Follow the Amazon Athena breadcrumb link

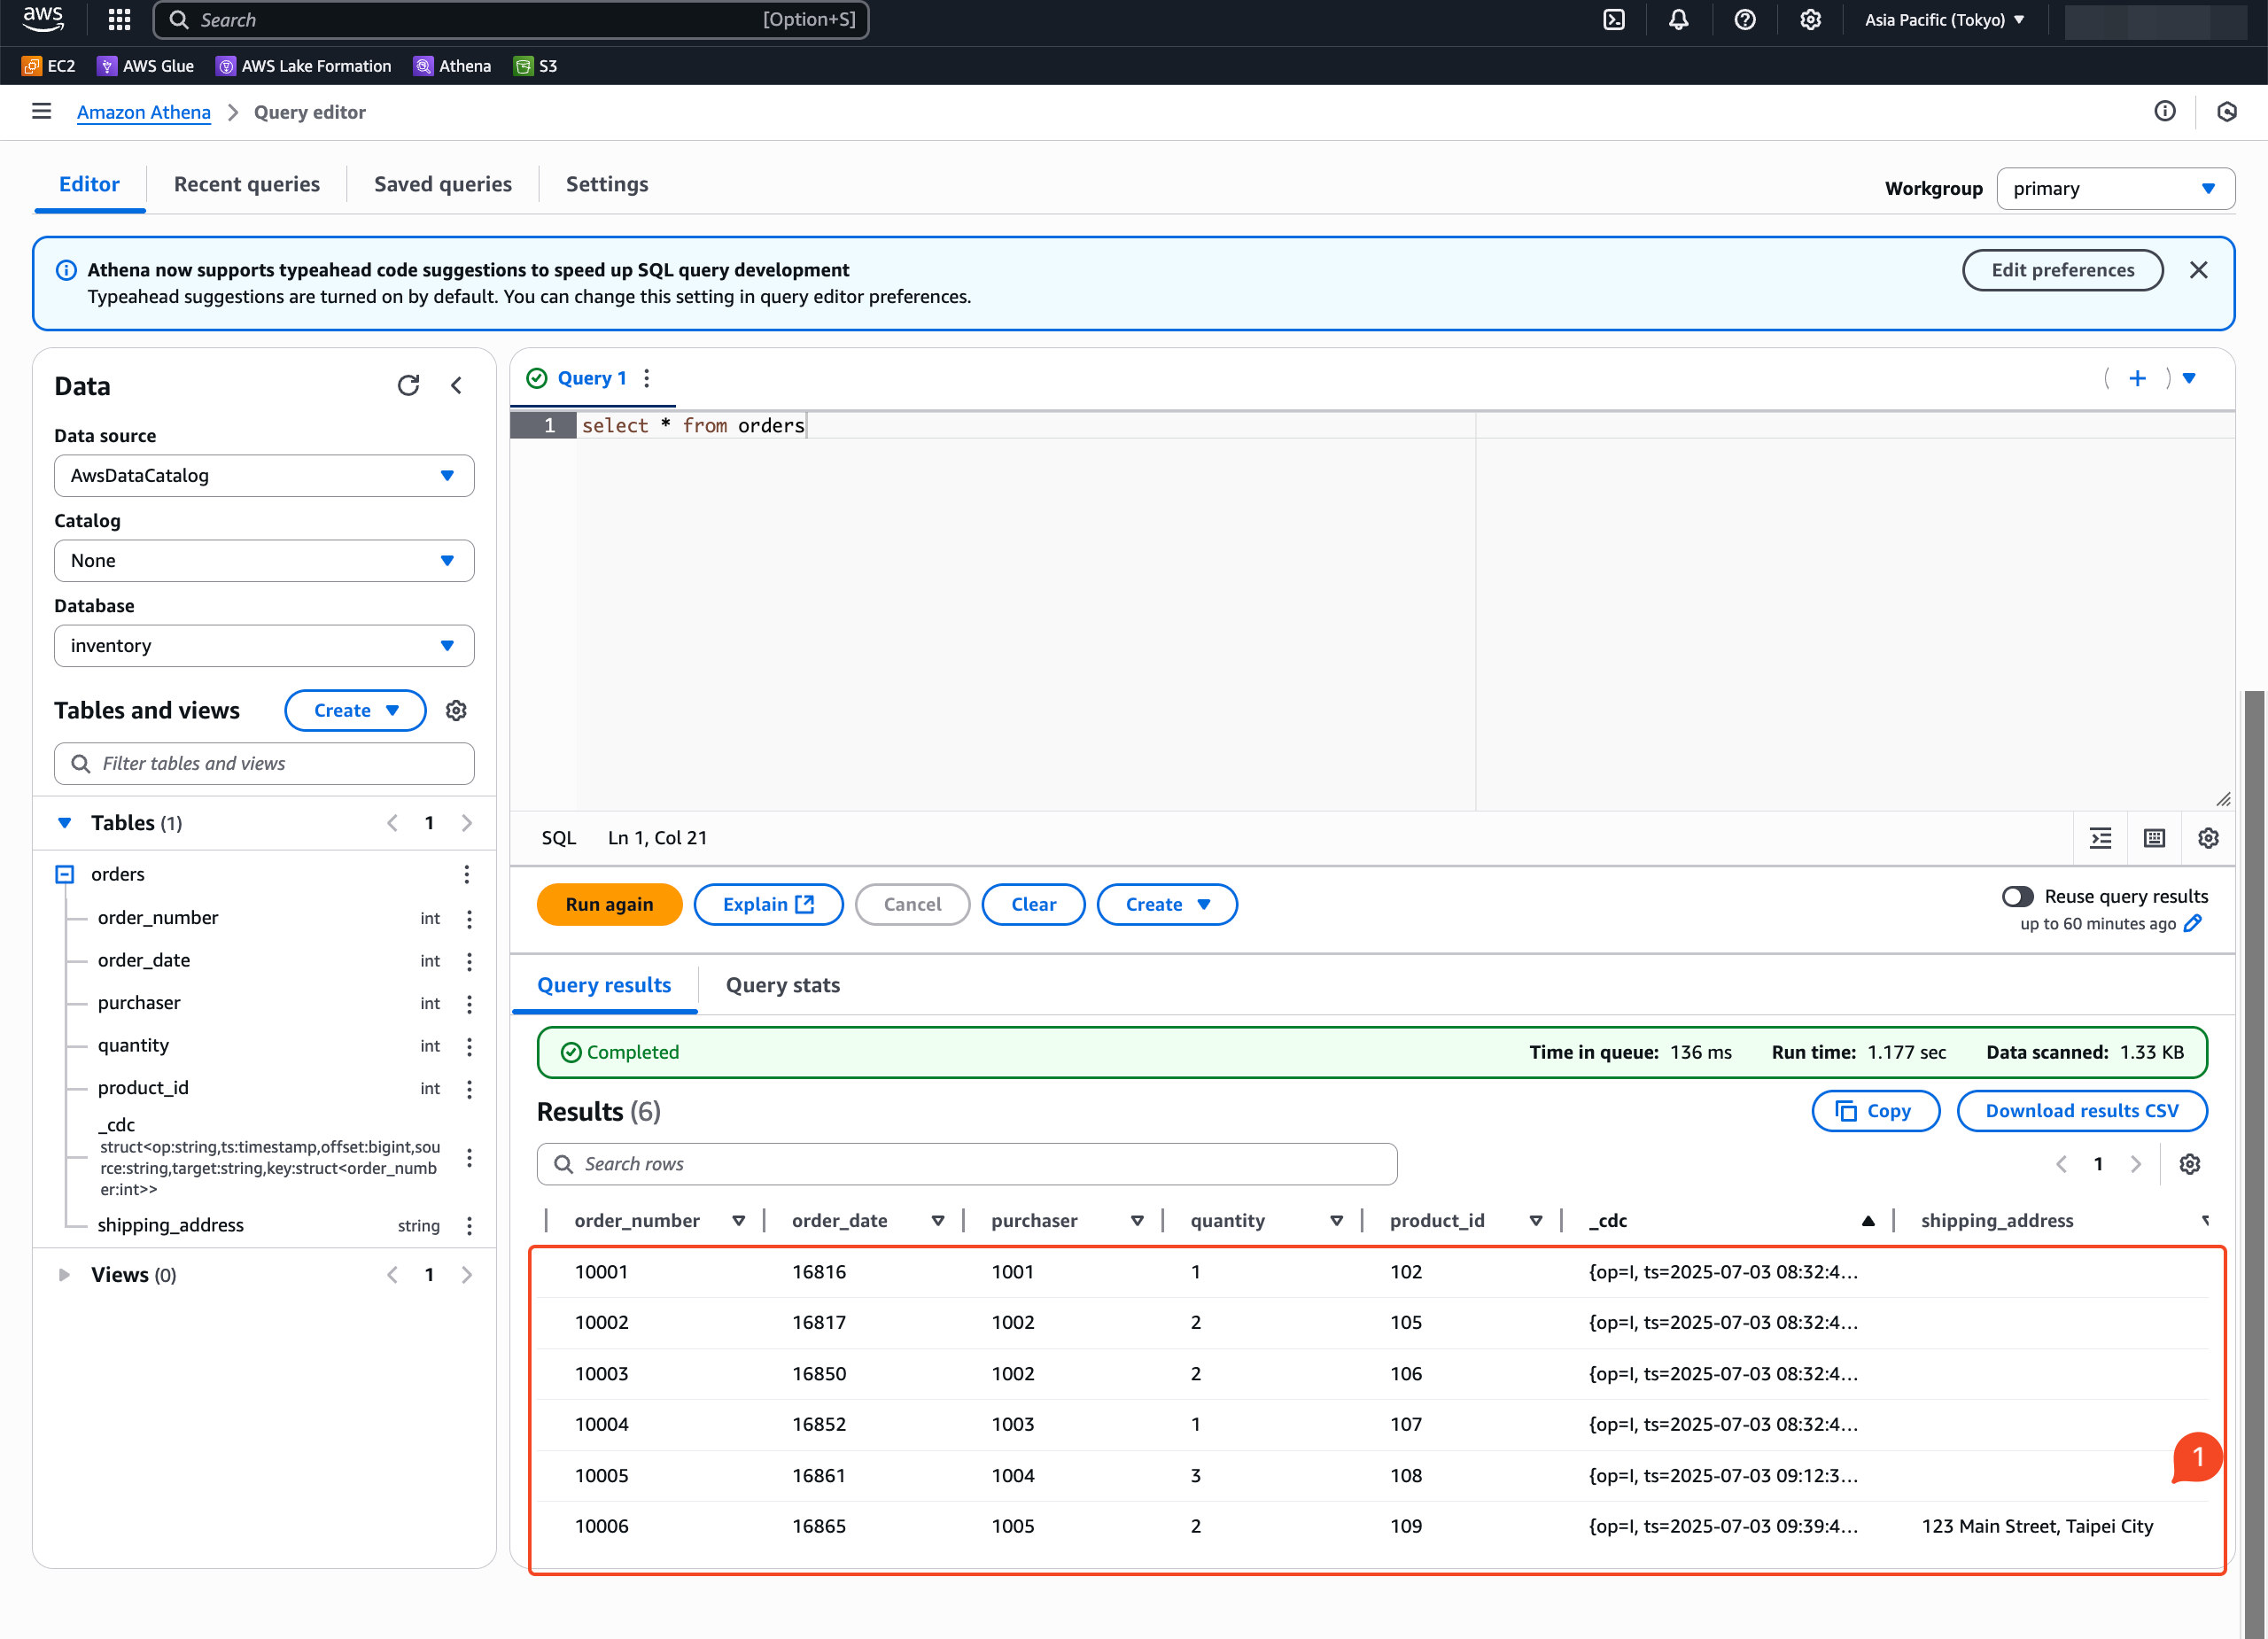(x=144, y=112)
